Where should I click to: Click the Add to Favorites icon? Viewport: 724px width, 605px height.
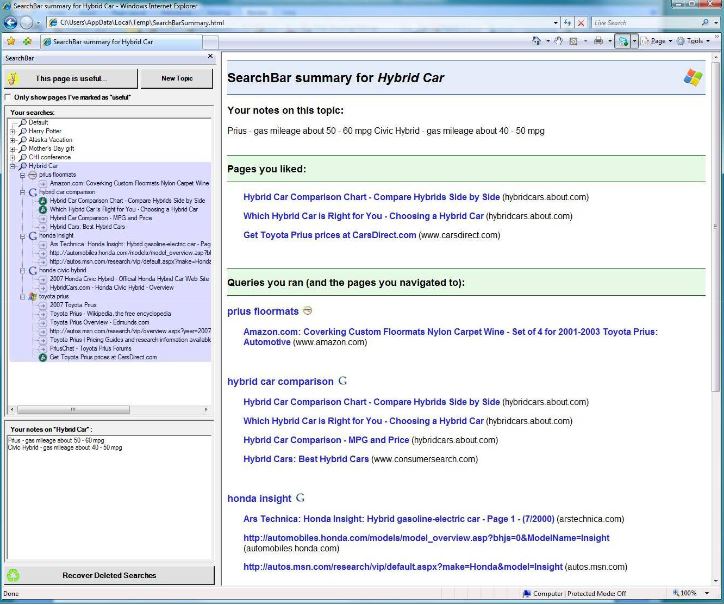click(27, 41)
